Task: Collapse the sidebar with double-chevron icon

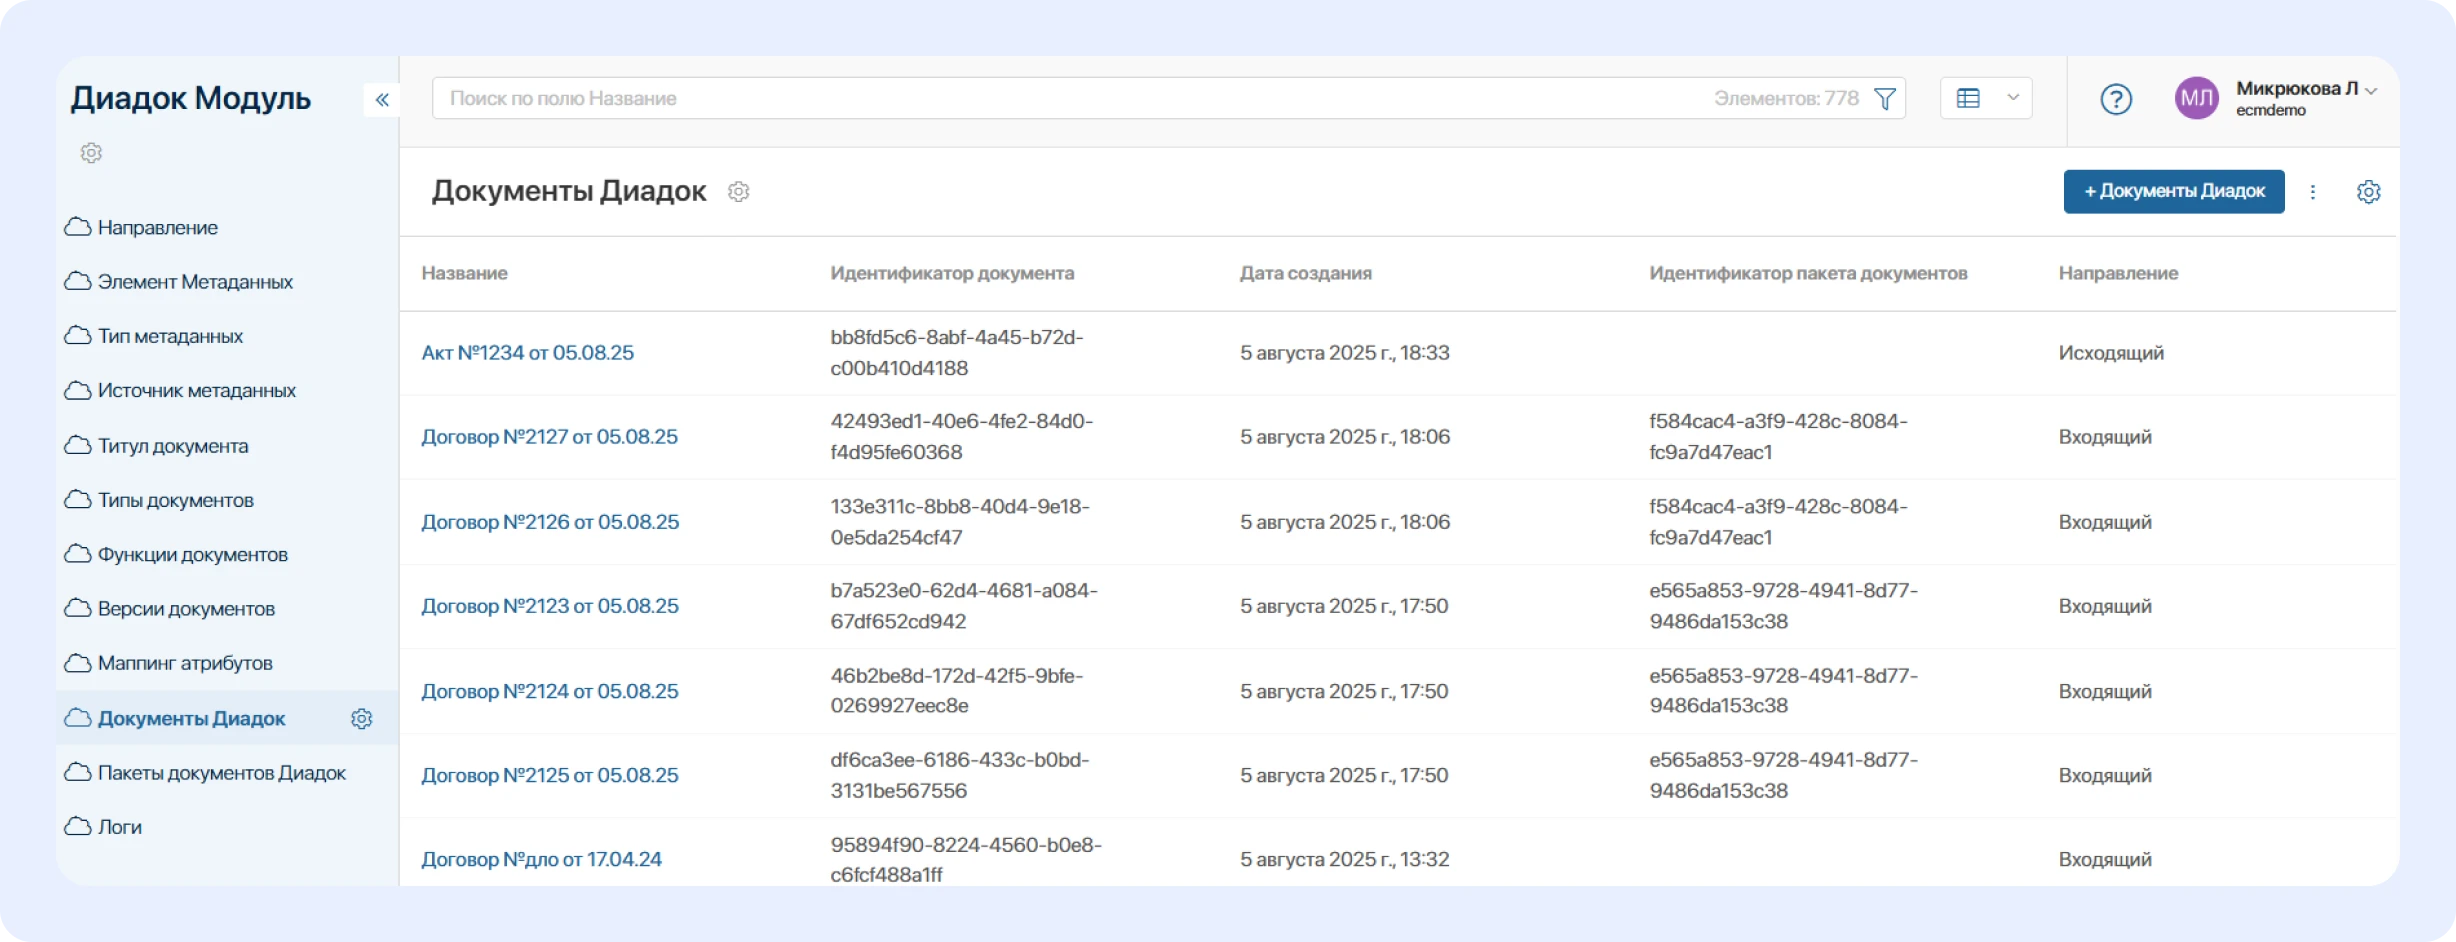Action: coord(382,99)
